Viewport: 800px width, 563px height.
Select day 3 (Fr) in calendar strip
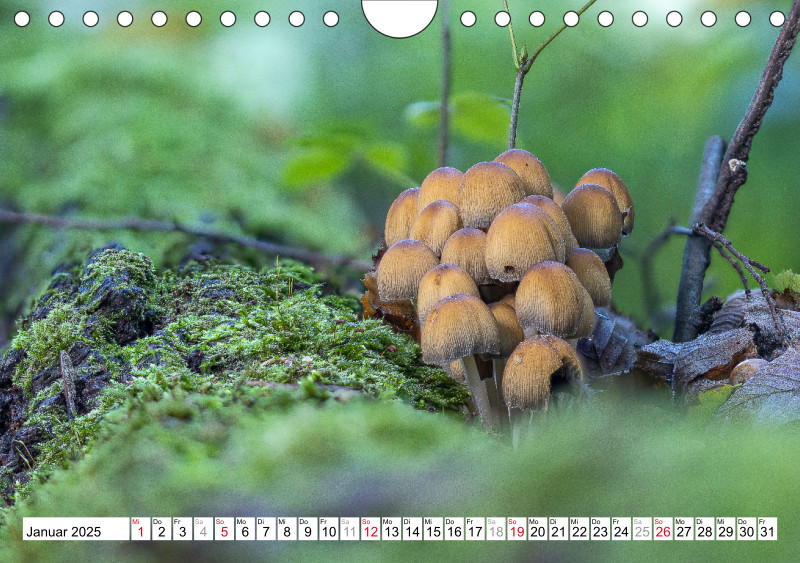coord(182,529)
